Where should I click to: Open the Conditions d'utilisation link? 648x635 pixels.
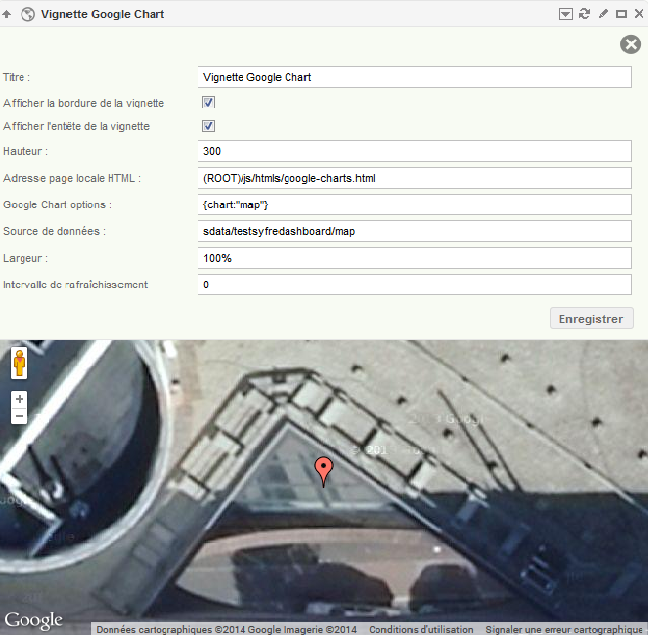click(421, 629)
